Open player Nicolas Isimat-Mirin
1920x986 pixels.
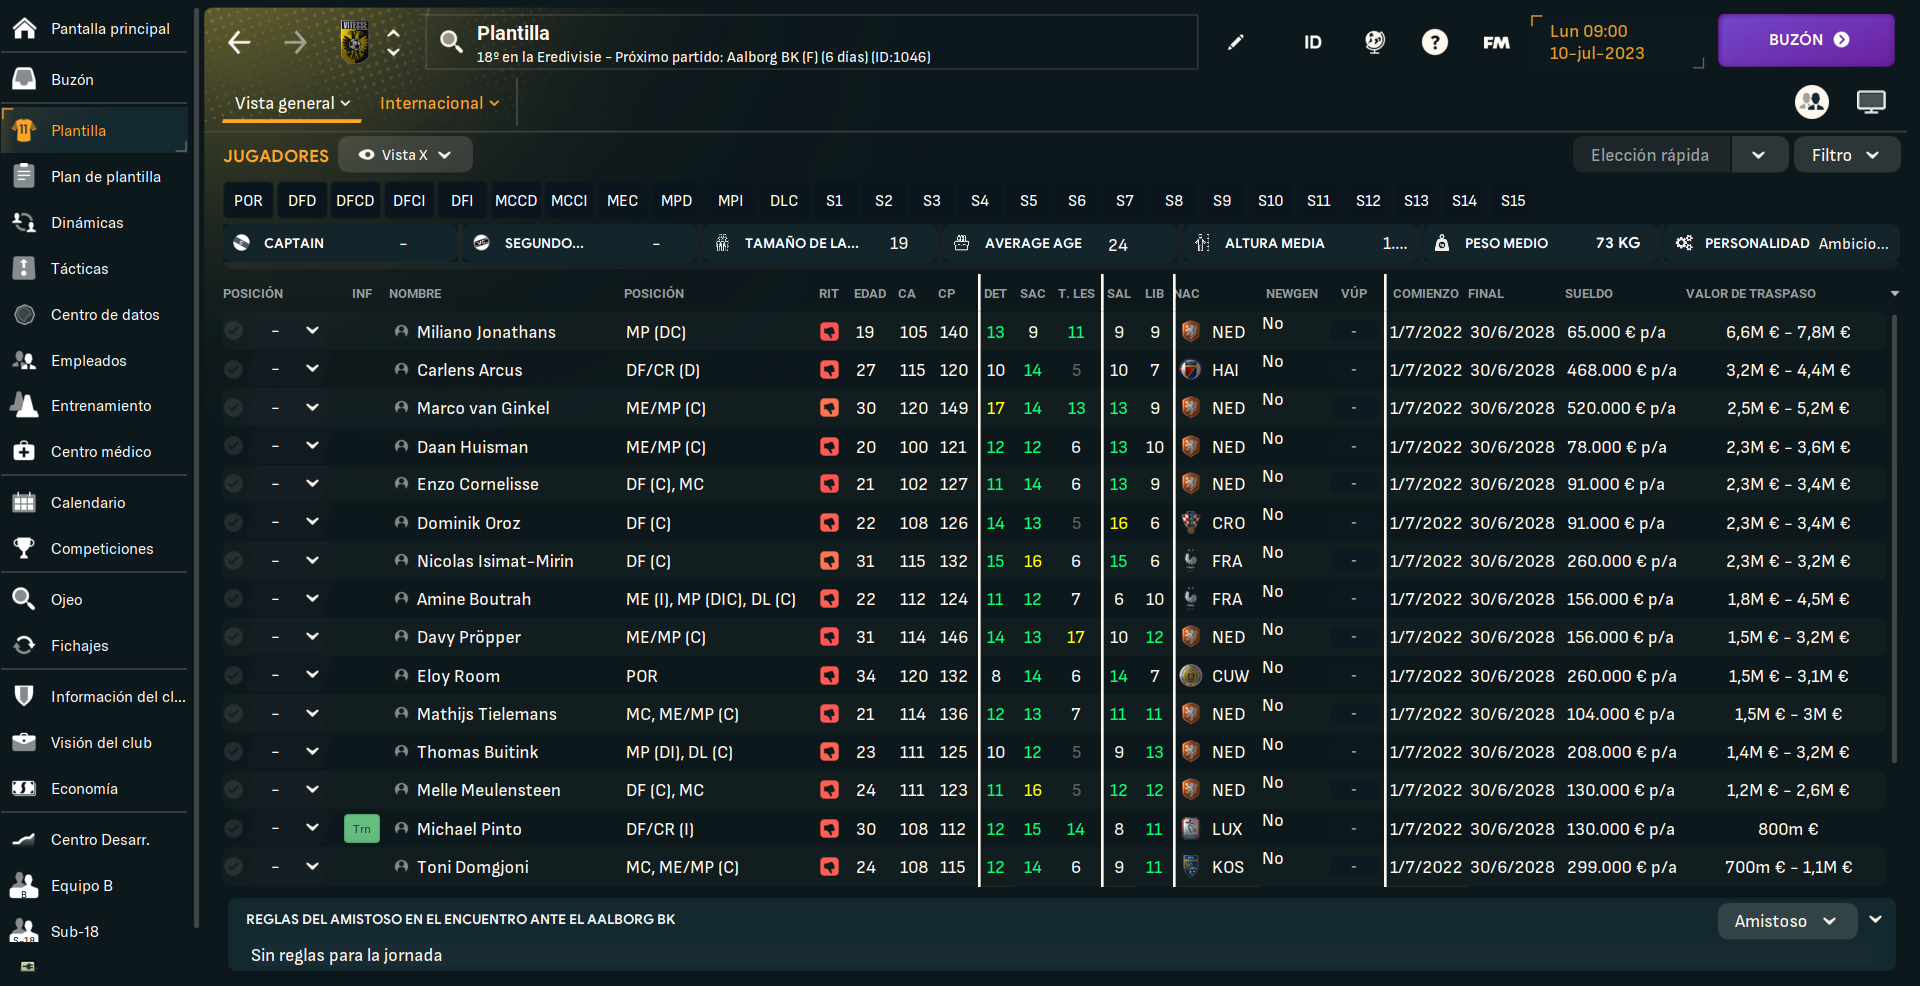click(495, 561)
